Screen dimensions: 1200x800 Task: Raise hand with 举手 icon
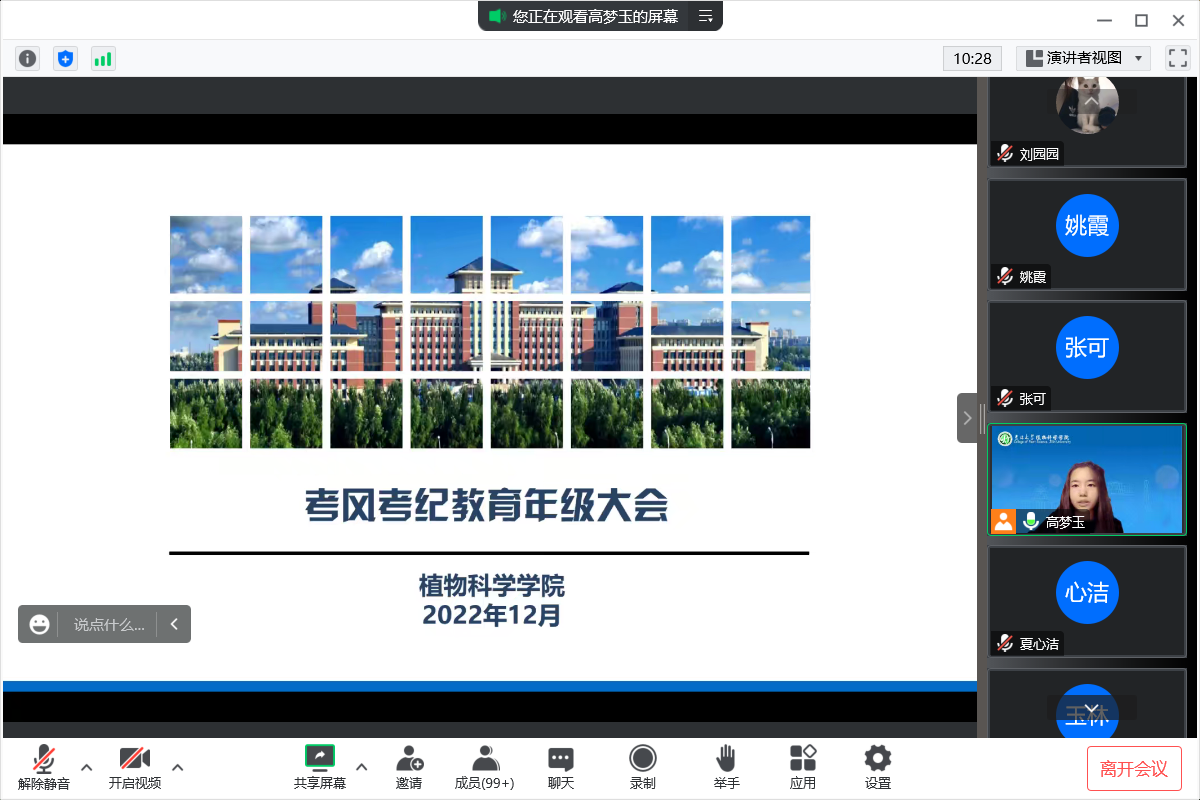click(x=726, y=767)
